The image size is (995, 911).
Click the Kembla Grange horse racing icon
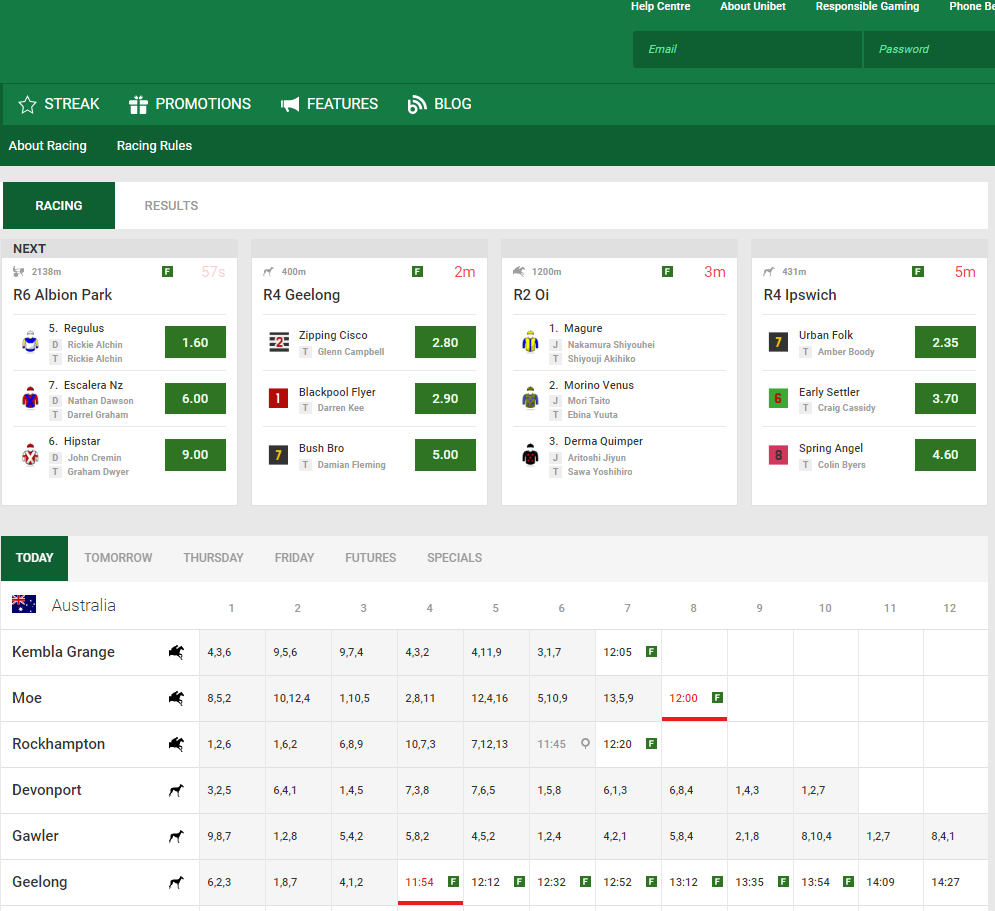coord(176,652)
